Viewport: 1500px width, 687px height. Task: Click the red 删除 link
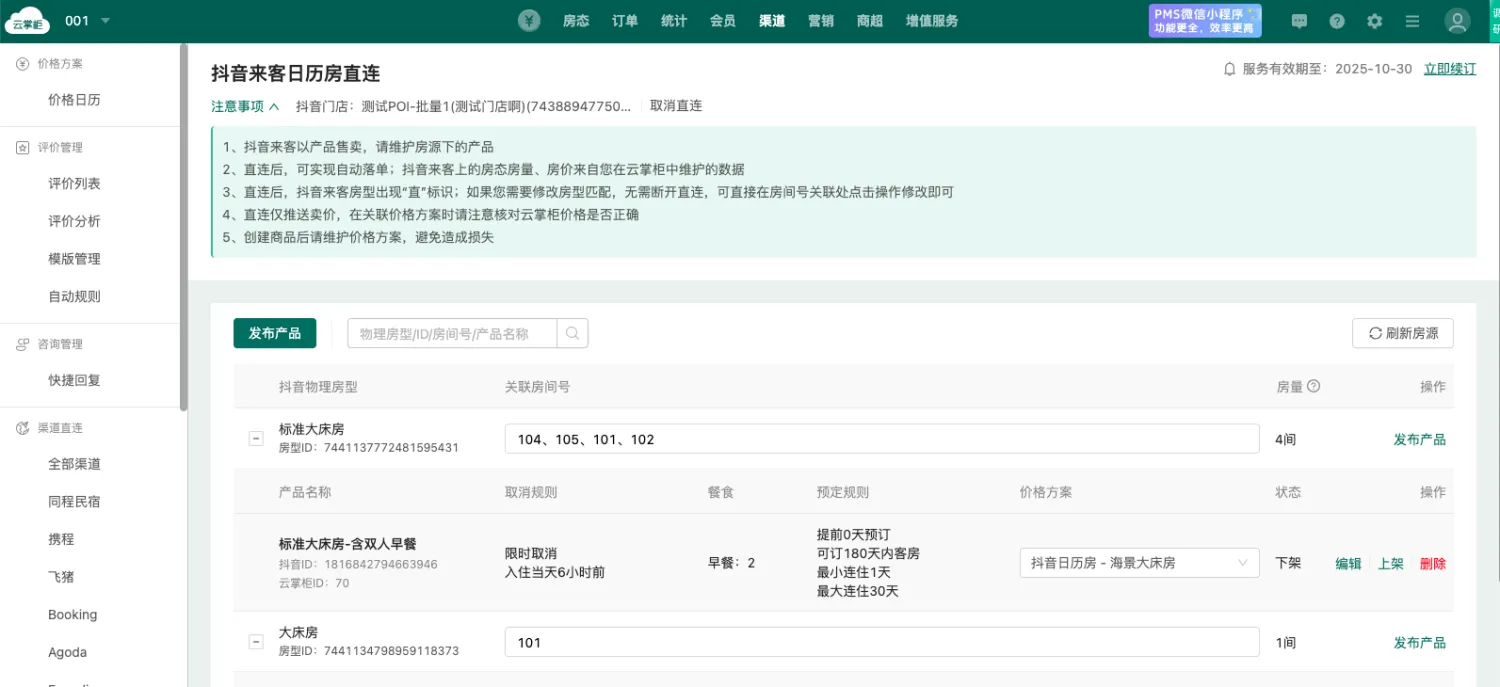click(1433, 563)
